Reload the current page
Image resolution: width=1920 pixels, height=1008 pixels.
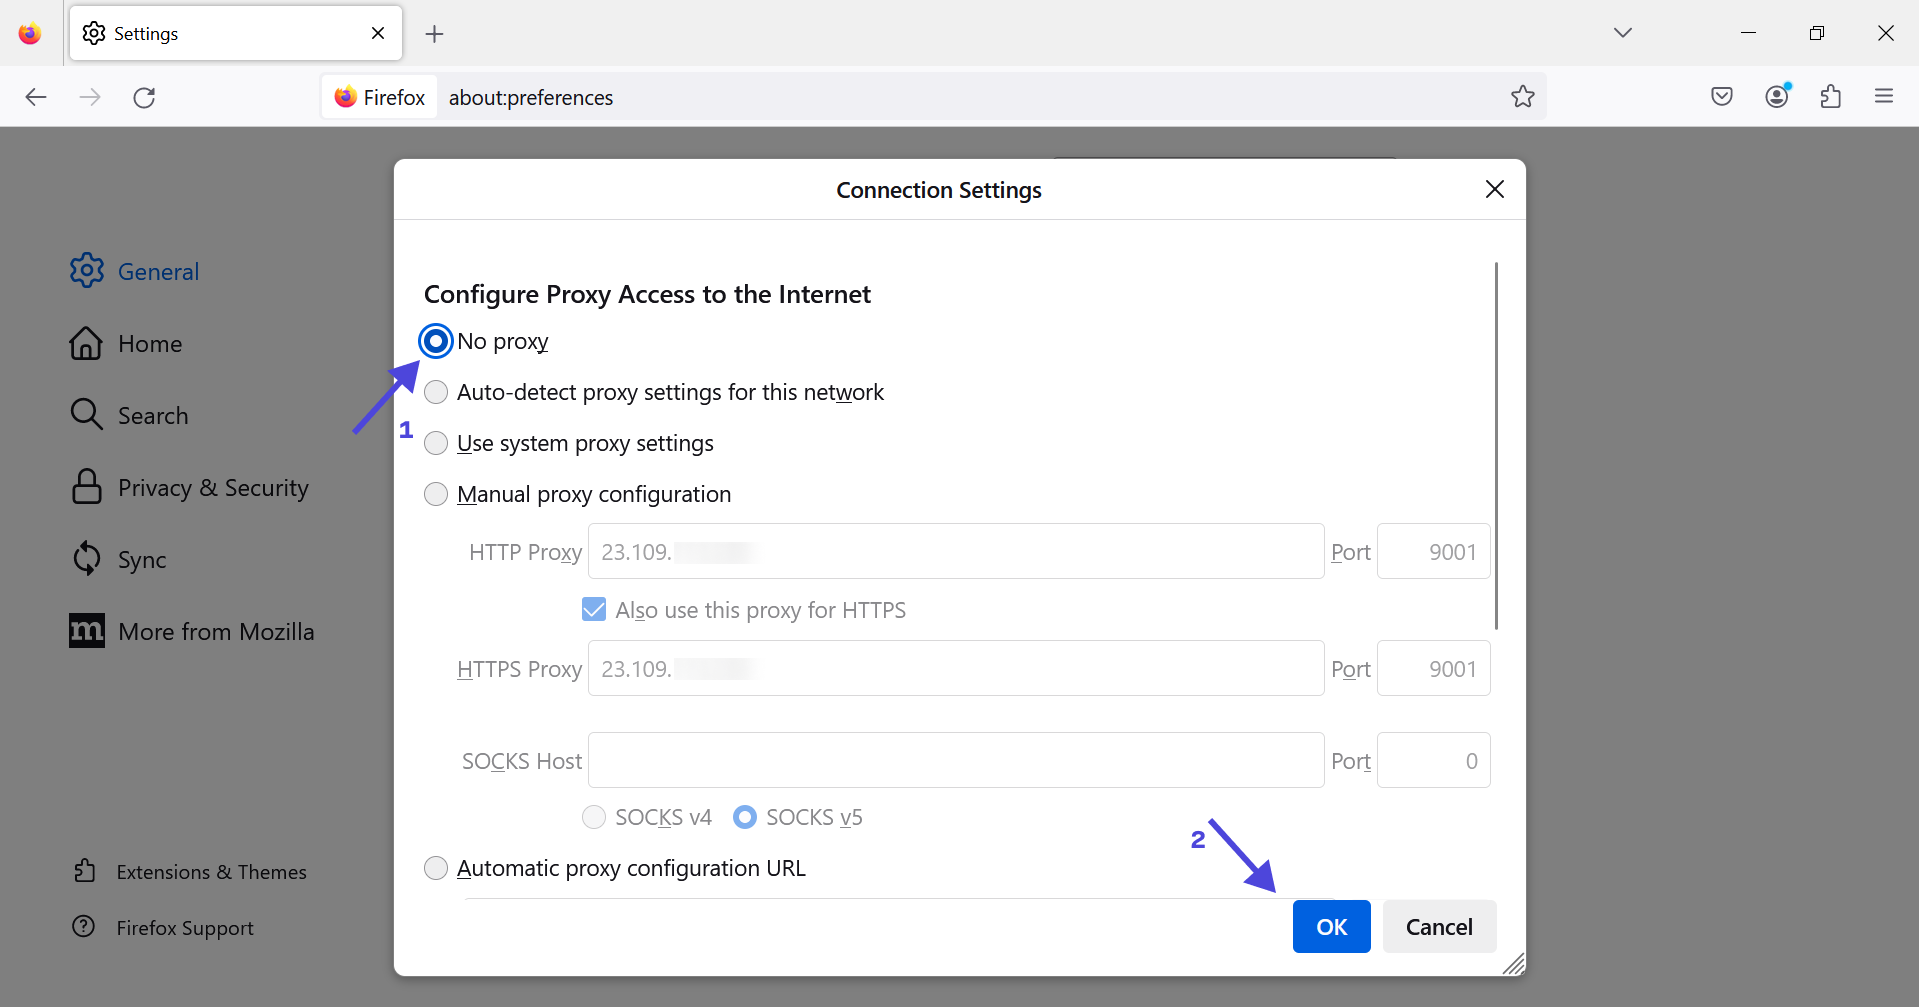(x=144, y=97)
